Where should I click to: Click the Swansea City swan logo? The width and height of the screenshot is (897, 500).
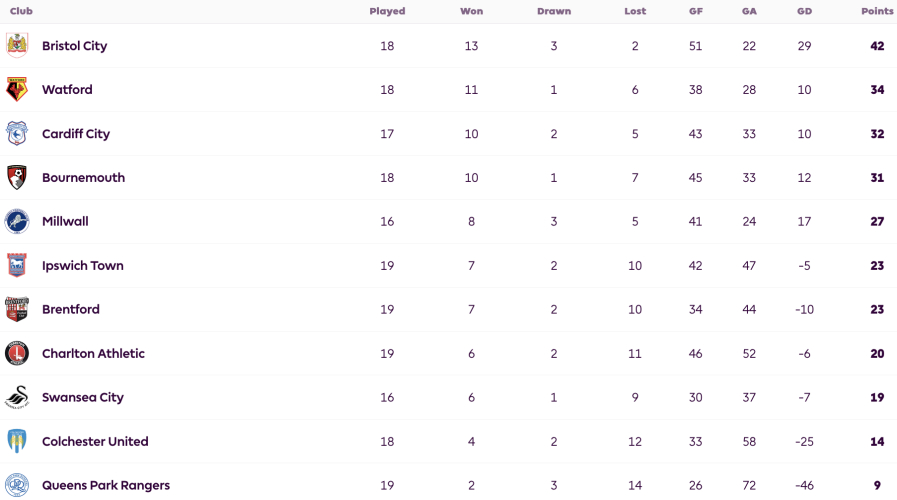coord(17,397)
